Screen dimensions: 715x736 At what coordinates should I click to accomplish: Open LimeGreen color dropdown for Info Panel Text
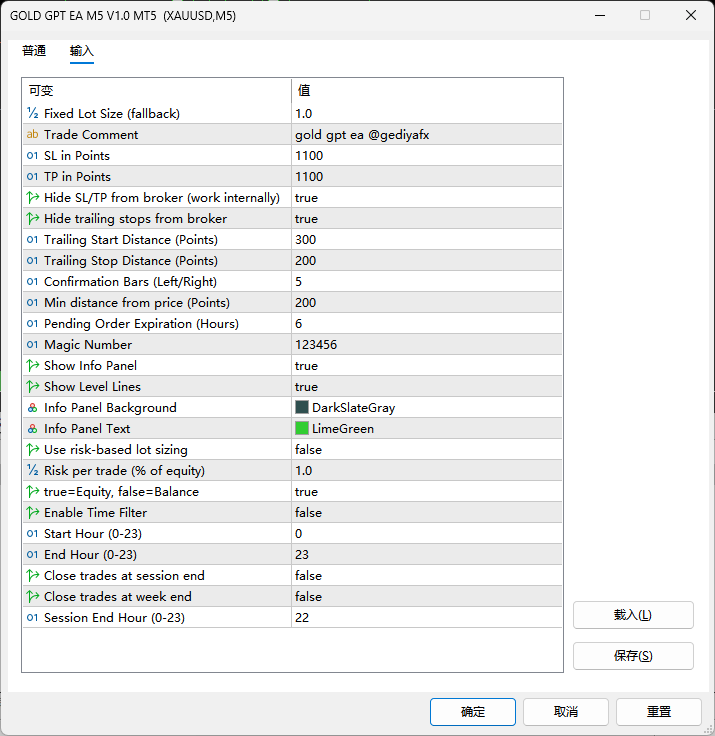(x=427, y=429)
